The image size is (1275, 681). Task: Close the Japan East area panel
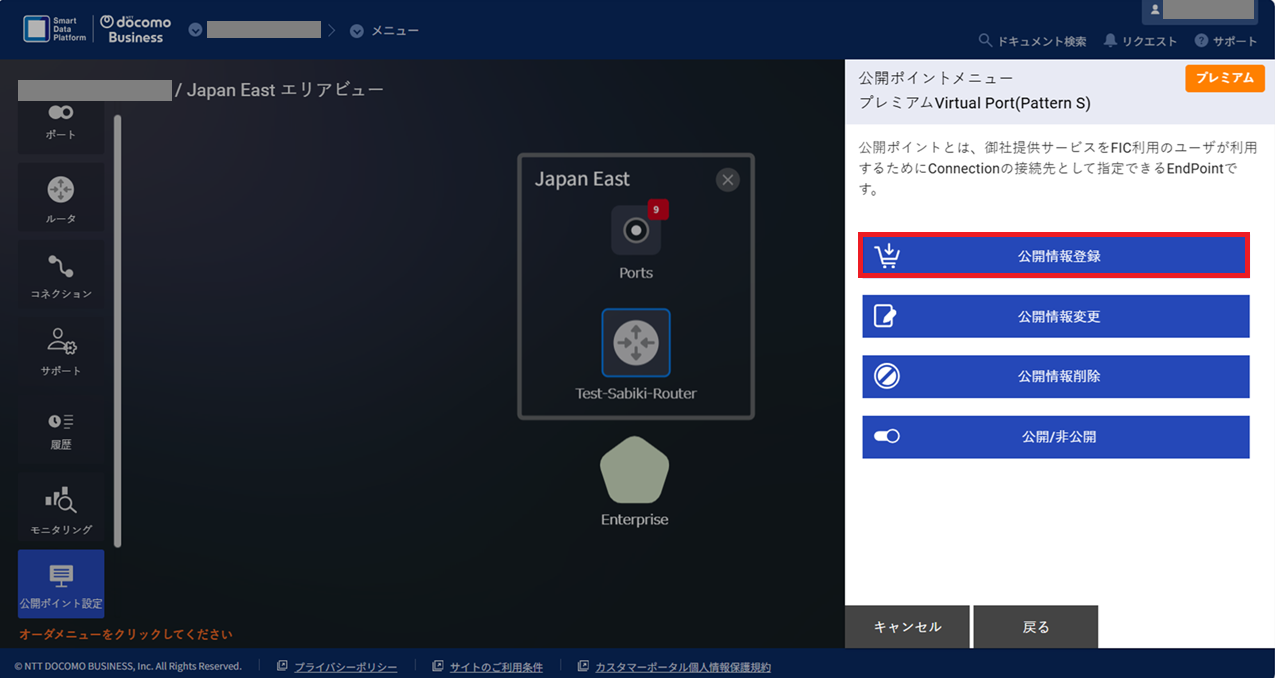click(x=727, y=180)
